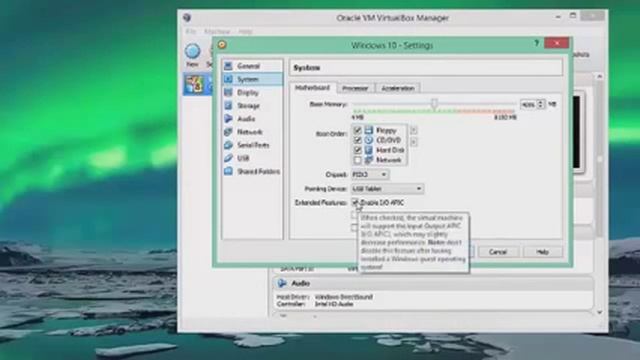Switch to the Motherboard tab

[312, 88]
